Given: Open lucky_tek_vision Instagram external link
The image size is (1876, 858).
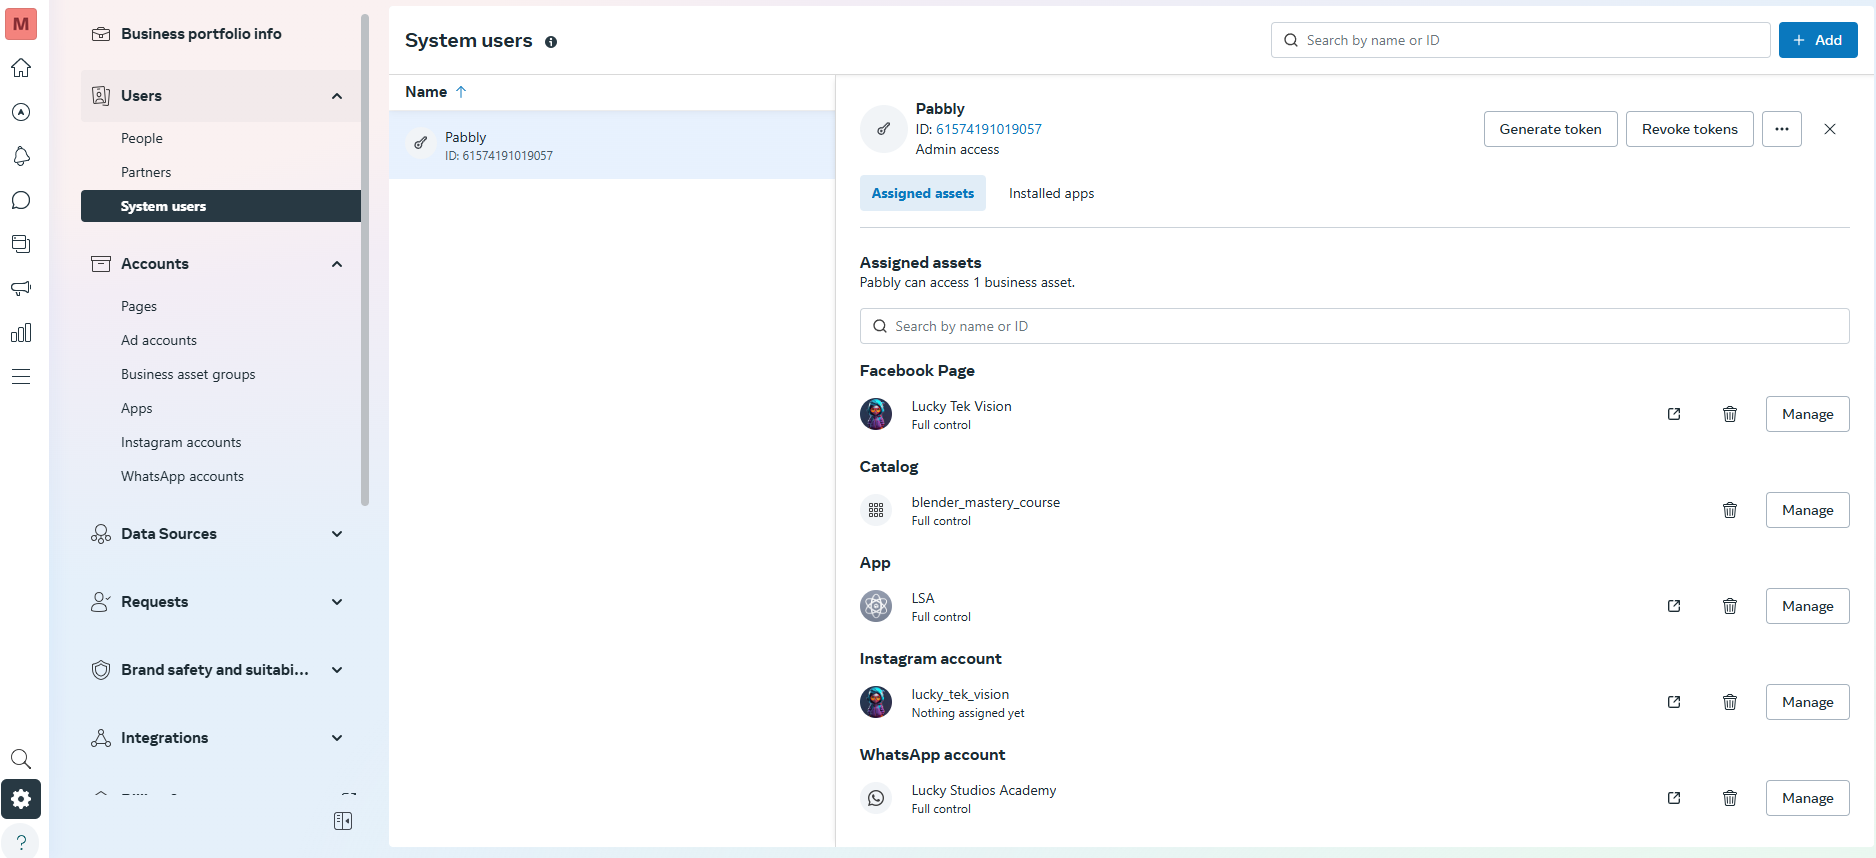Looking at the screenshot, I should click(1674, 702).
